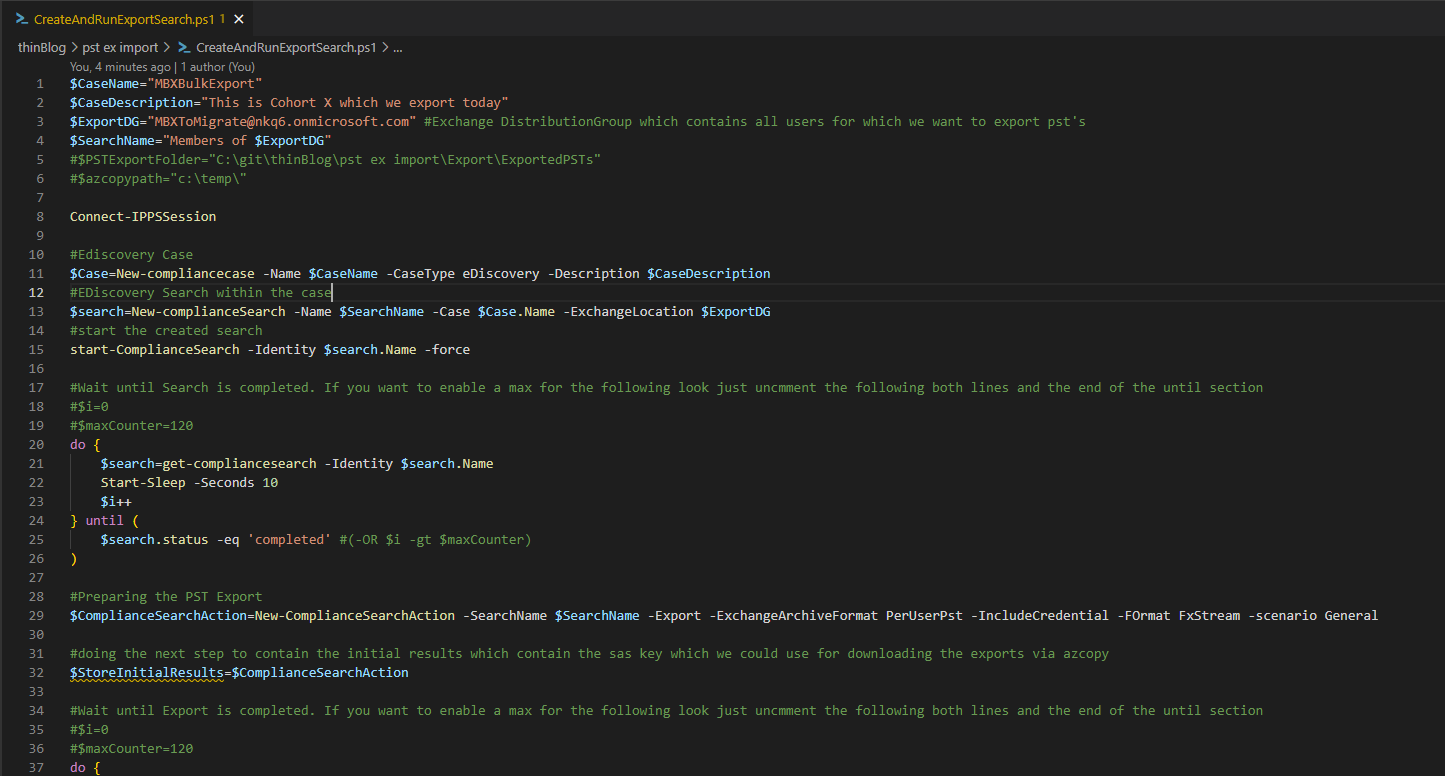Open the 'You, 4 minutes ago' blame annotation
Viewport: 1445px width, 776px height.
(120, 67)
